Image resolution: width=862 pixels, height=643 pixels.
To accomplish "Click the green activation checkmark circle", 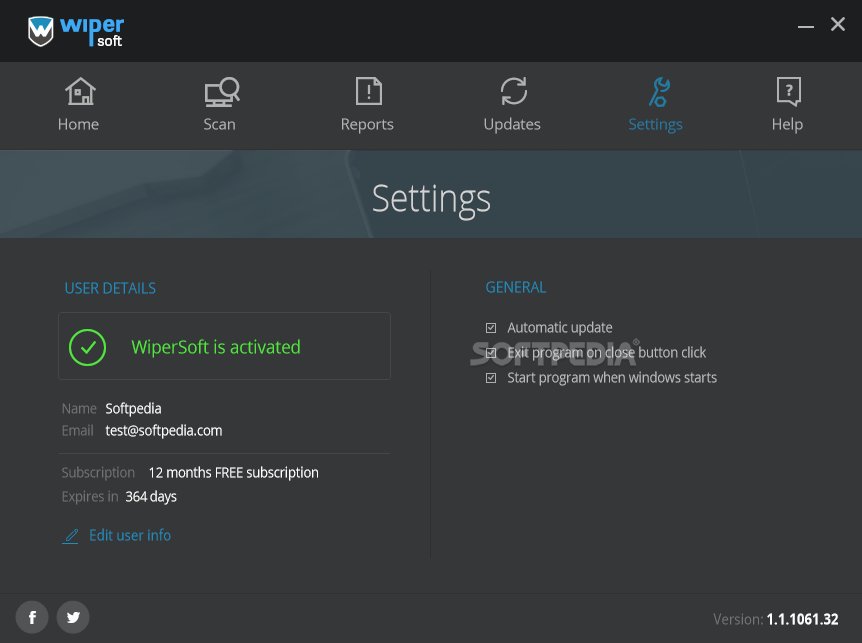I will [x=87, y=347].
